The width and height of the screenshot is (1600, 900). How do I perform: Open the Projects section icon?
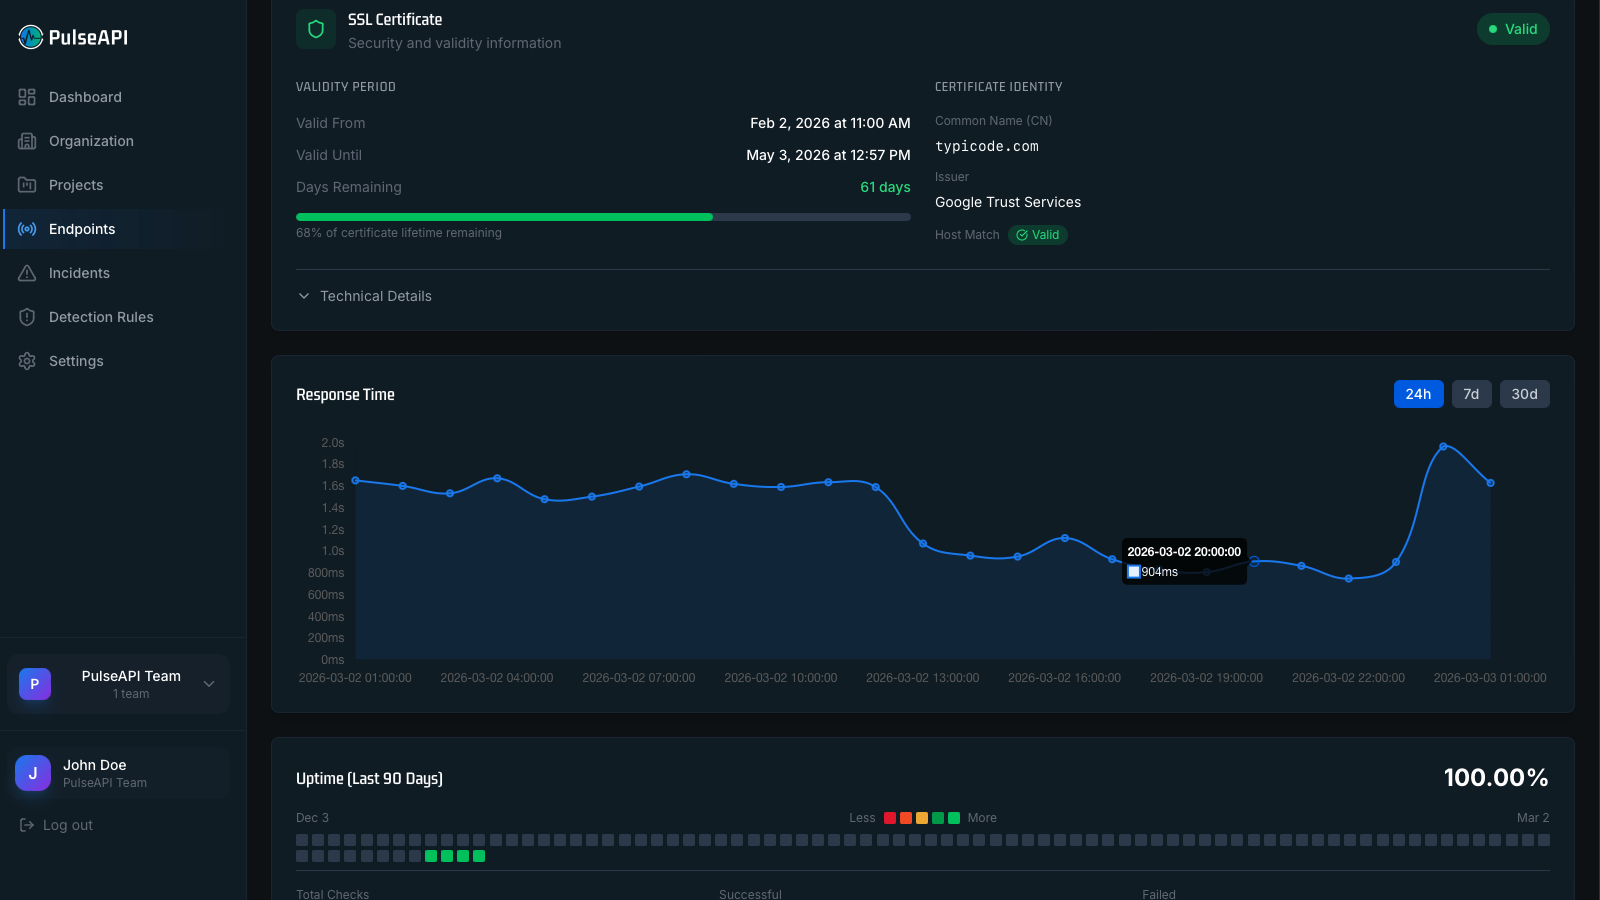[27, 184]
